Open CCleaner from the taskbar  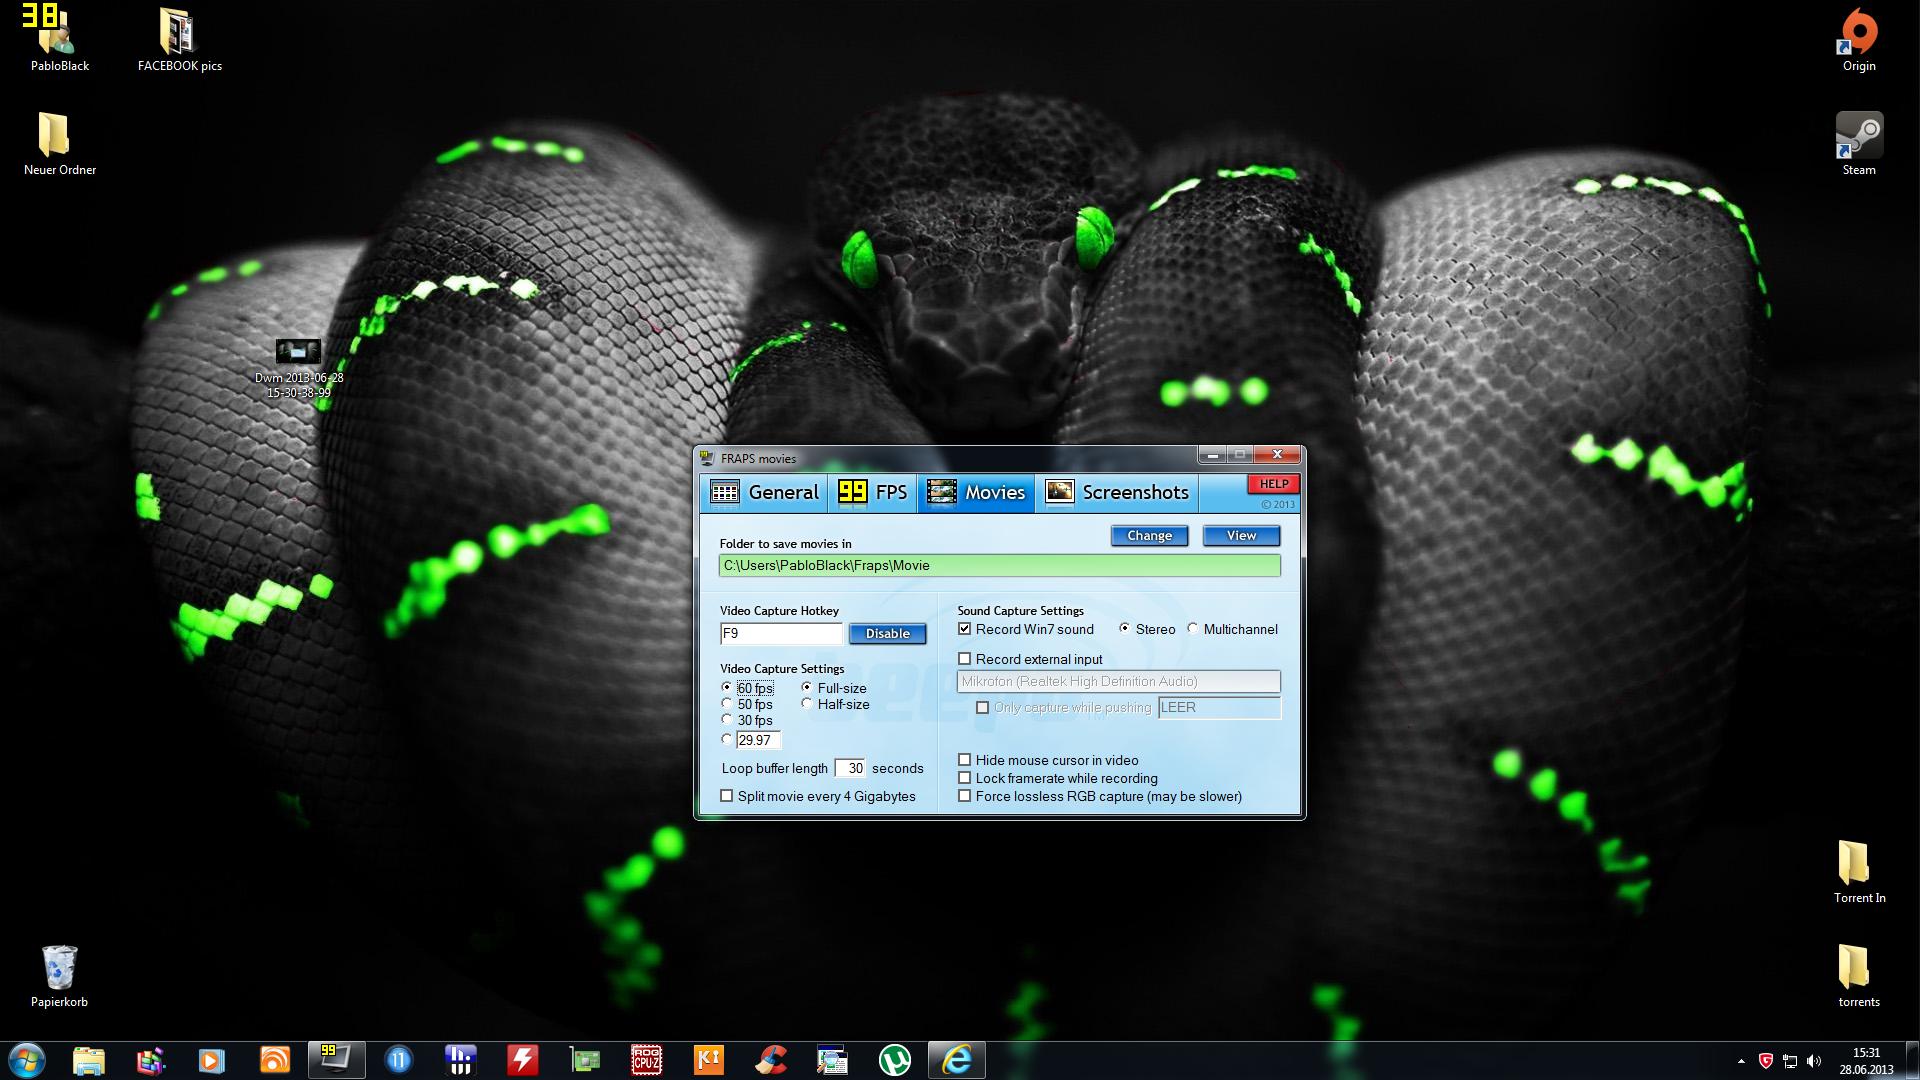[x=770, y=1060]
